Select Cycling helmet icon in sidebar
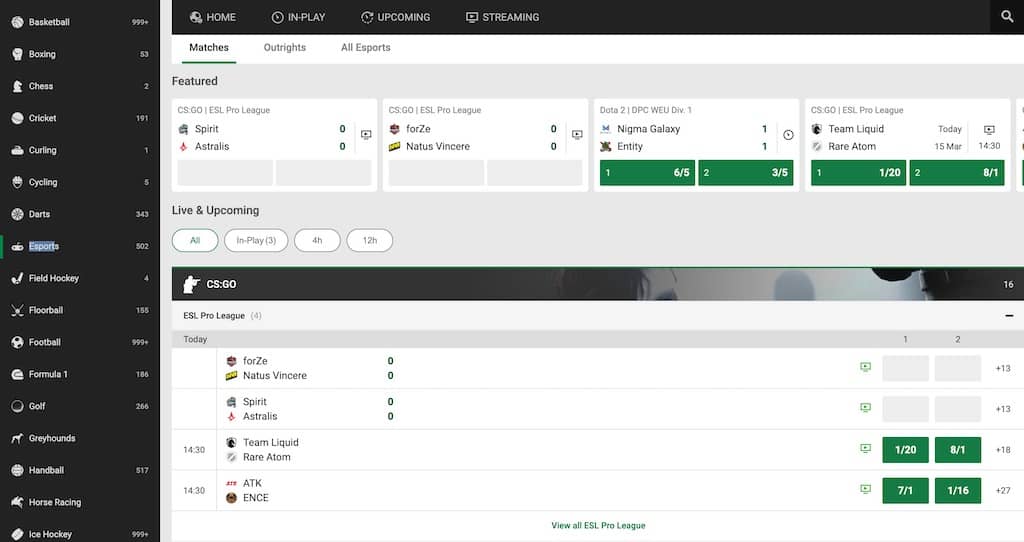The height and width of the screenshot is (542, 1024). point(18,182)
